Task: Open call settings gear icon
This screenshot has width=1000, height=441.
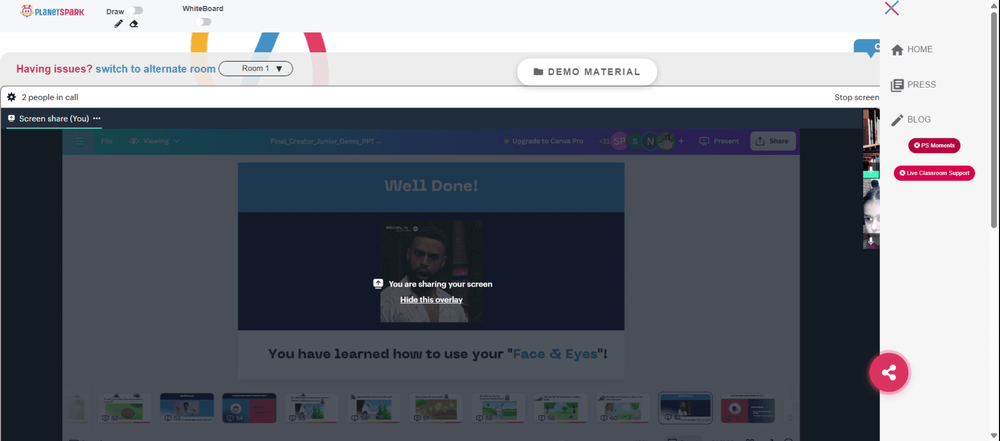Action: pos(11,97)
